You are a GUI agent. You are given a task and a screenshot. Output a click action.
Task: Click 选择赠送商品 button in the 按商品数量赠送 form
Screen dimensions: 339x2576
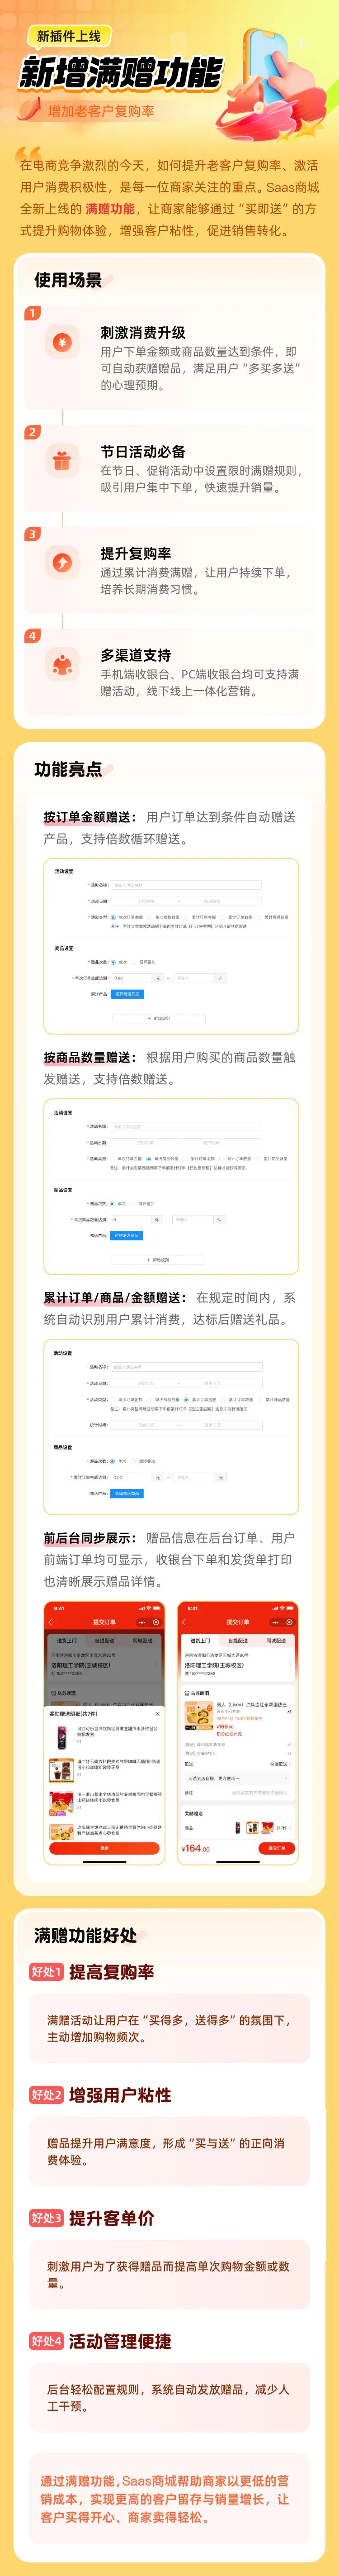[126, 1235]
